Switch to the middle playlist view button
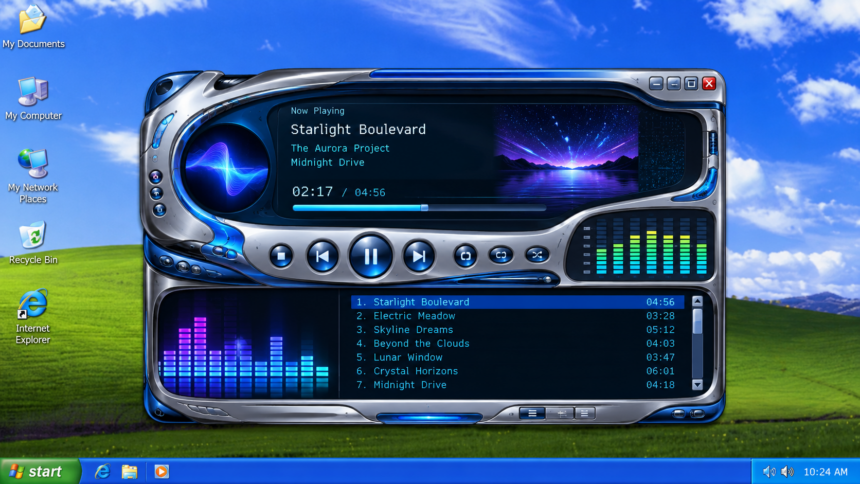Image resolution: width=860 pixels, height=484 pixels. [561, 413]
